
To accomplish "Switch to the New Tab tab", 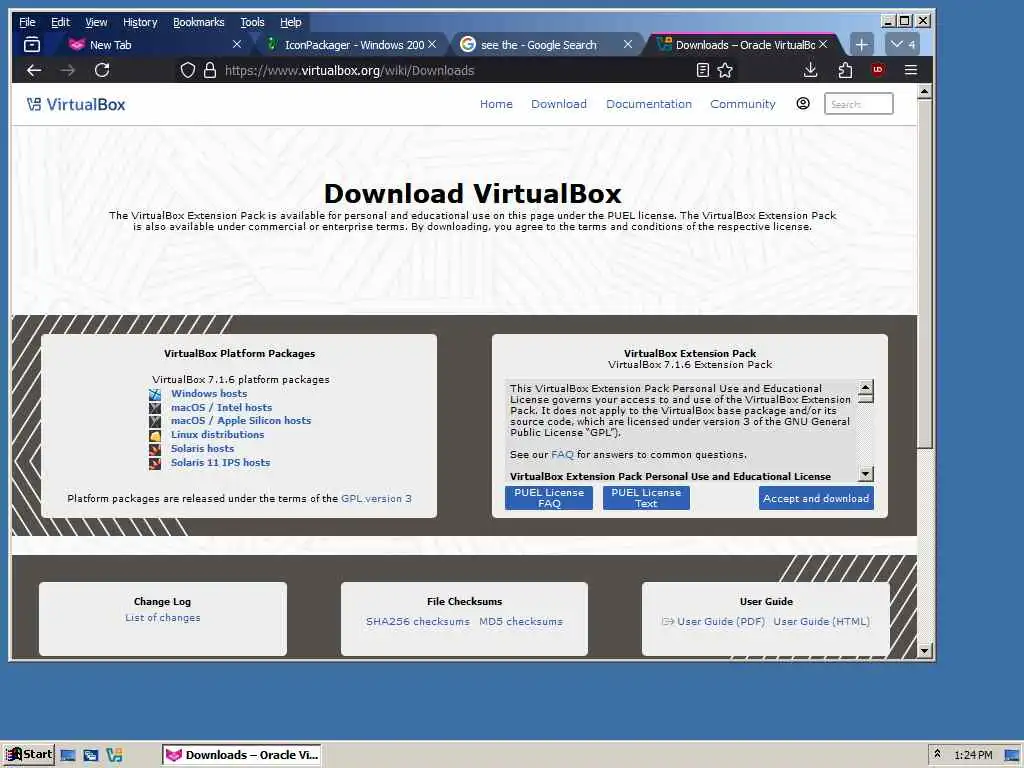I will 155,44.
